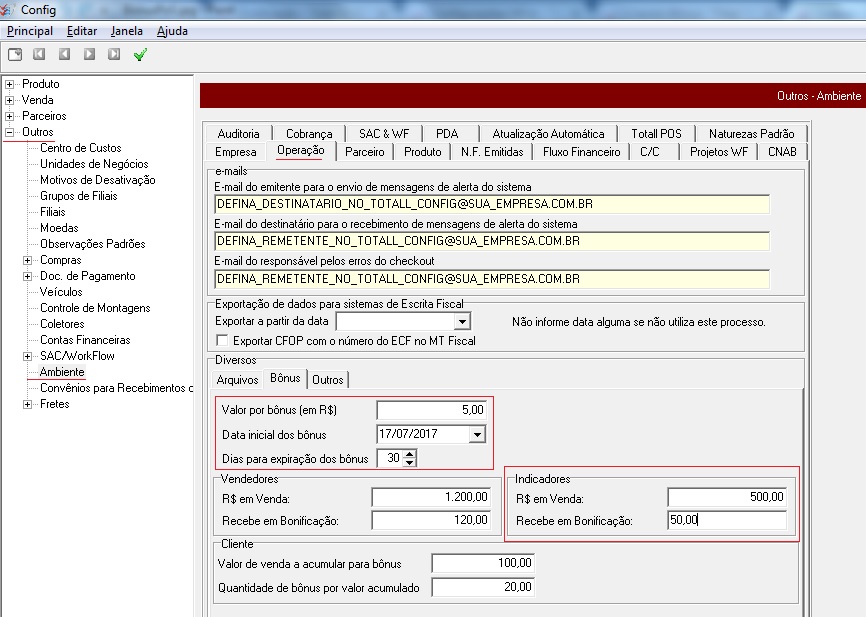Open the Ajuda menu
Viewport: 866px width, 617px height.
(172, 31)
